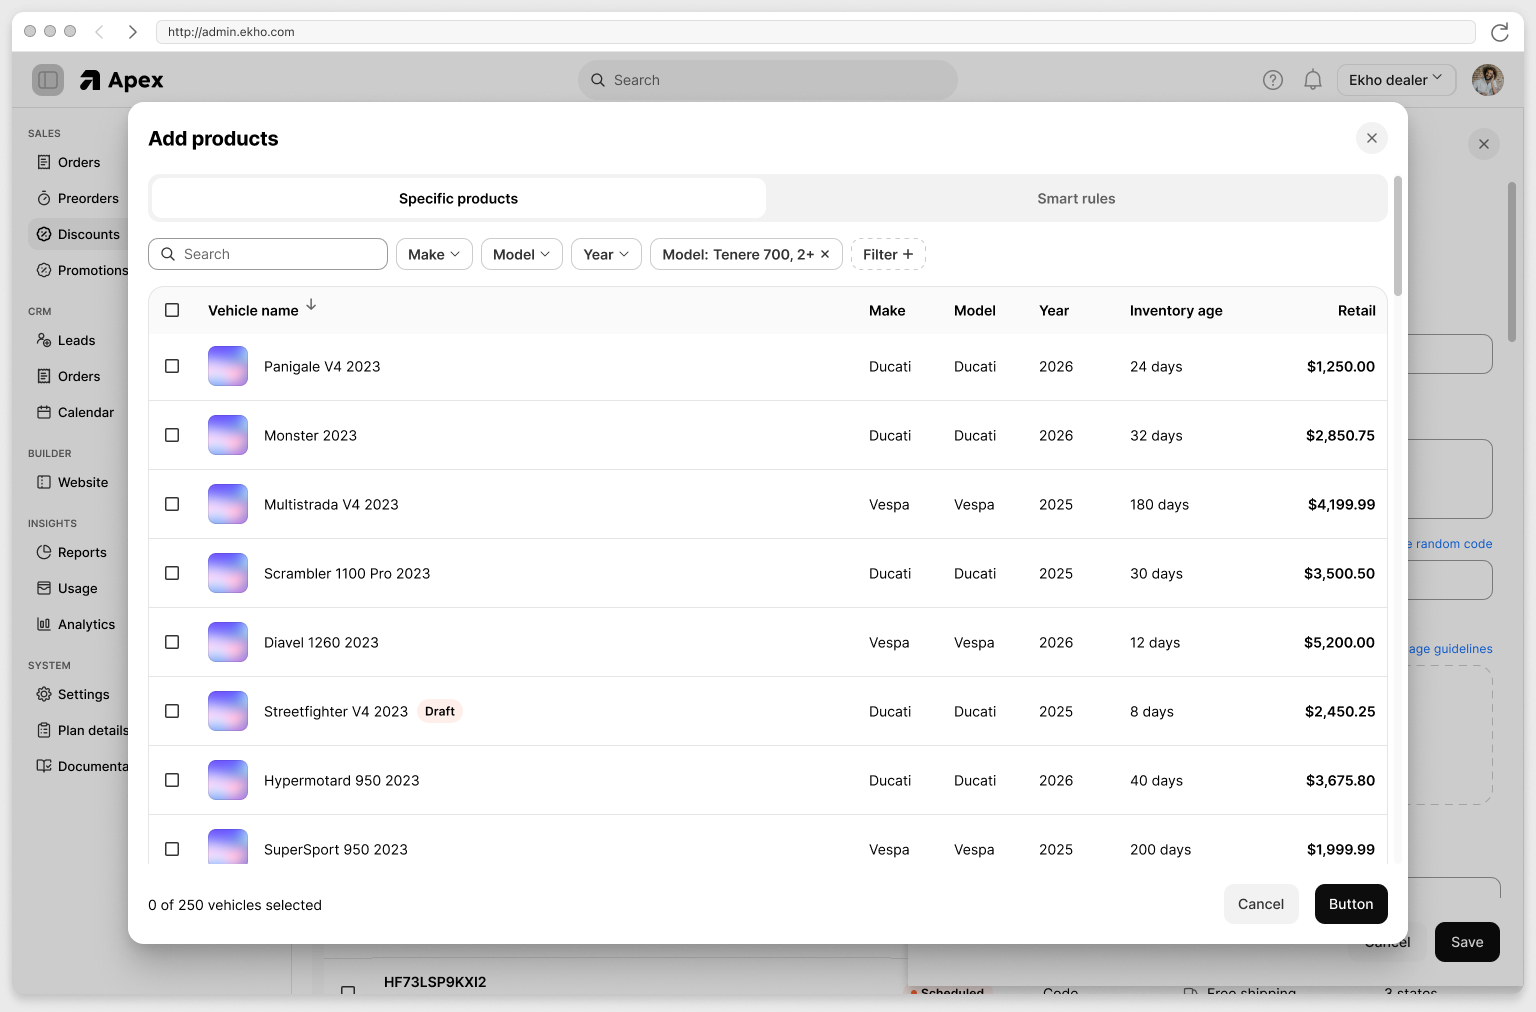The width and height of the screenshot is (1536, 1012).
Task: Check Scrambler 1100 Pro 2023 row
Action: 172,573
